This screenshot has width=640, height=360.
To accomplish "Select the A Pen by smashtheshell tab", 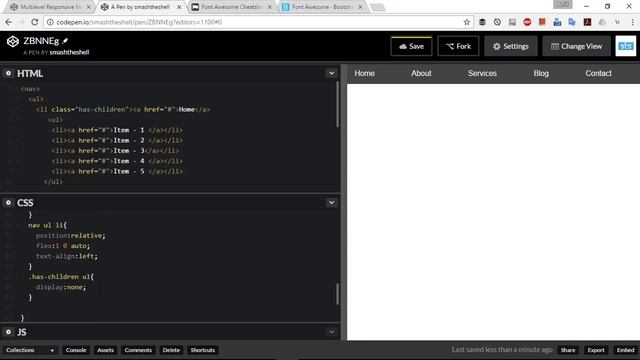I will pos(140,7).
